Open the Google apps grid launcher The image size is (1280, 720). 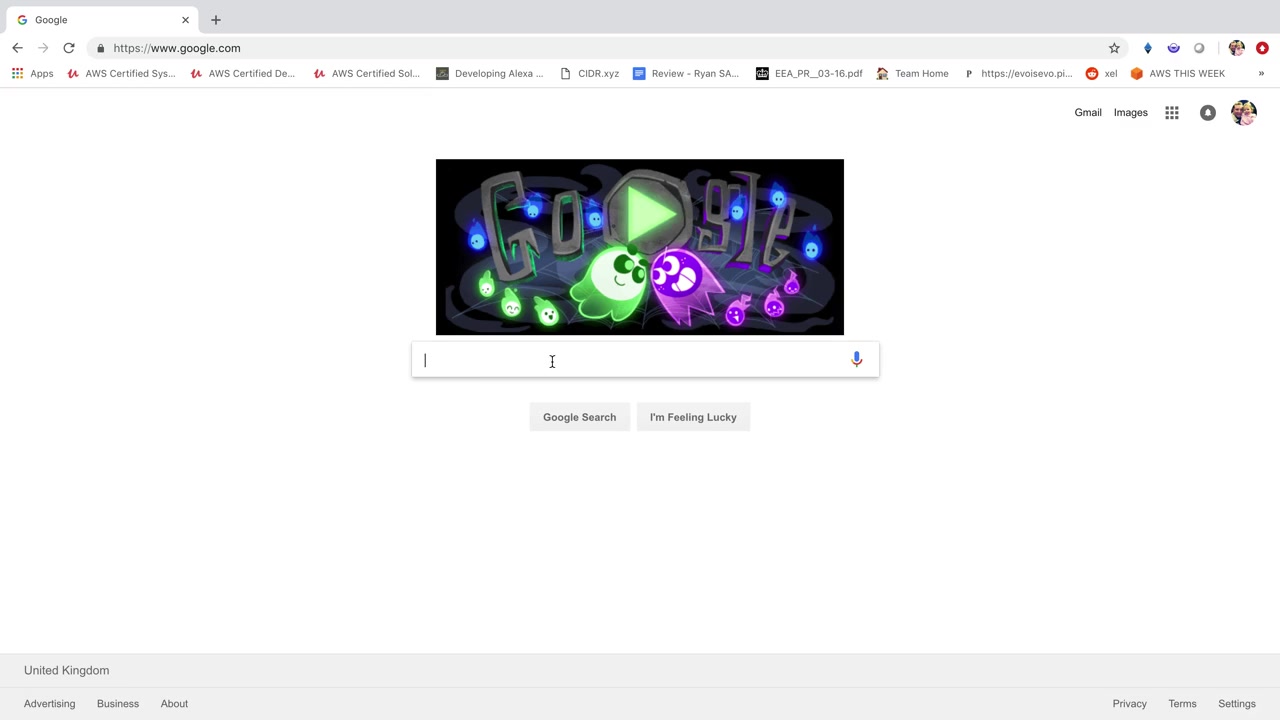1172,113
